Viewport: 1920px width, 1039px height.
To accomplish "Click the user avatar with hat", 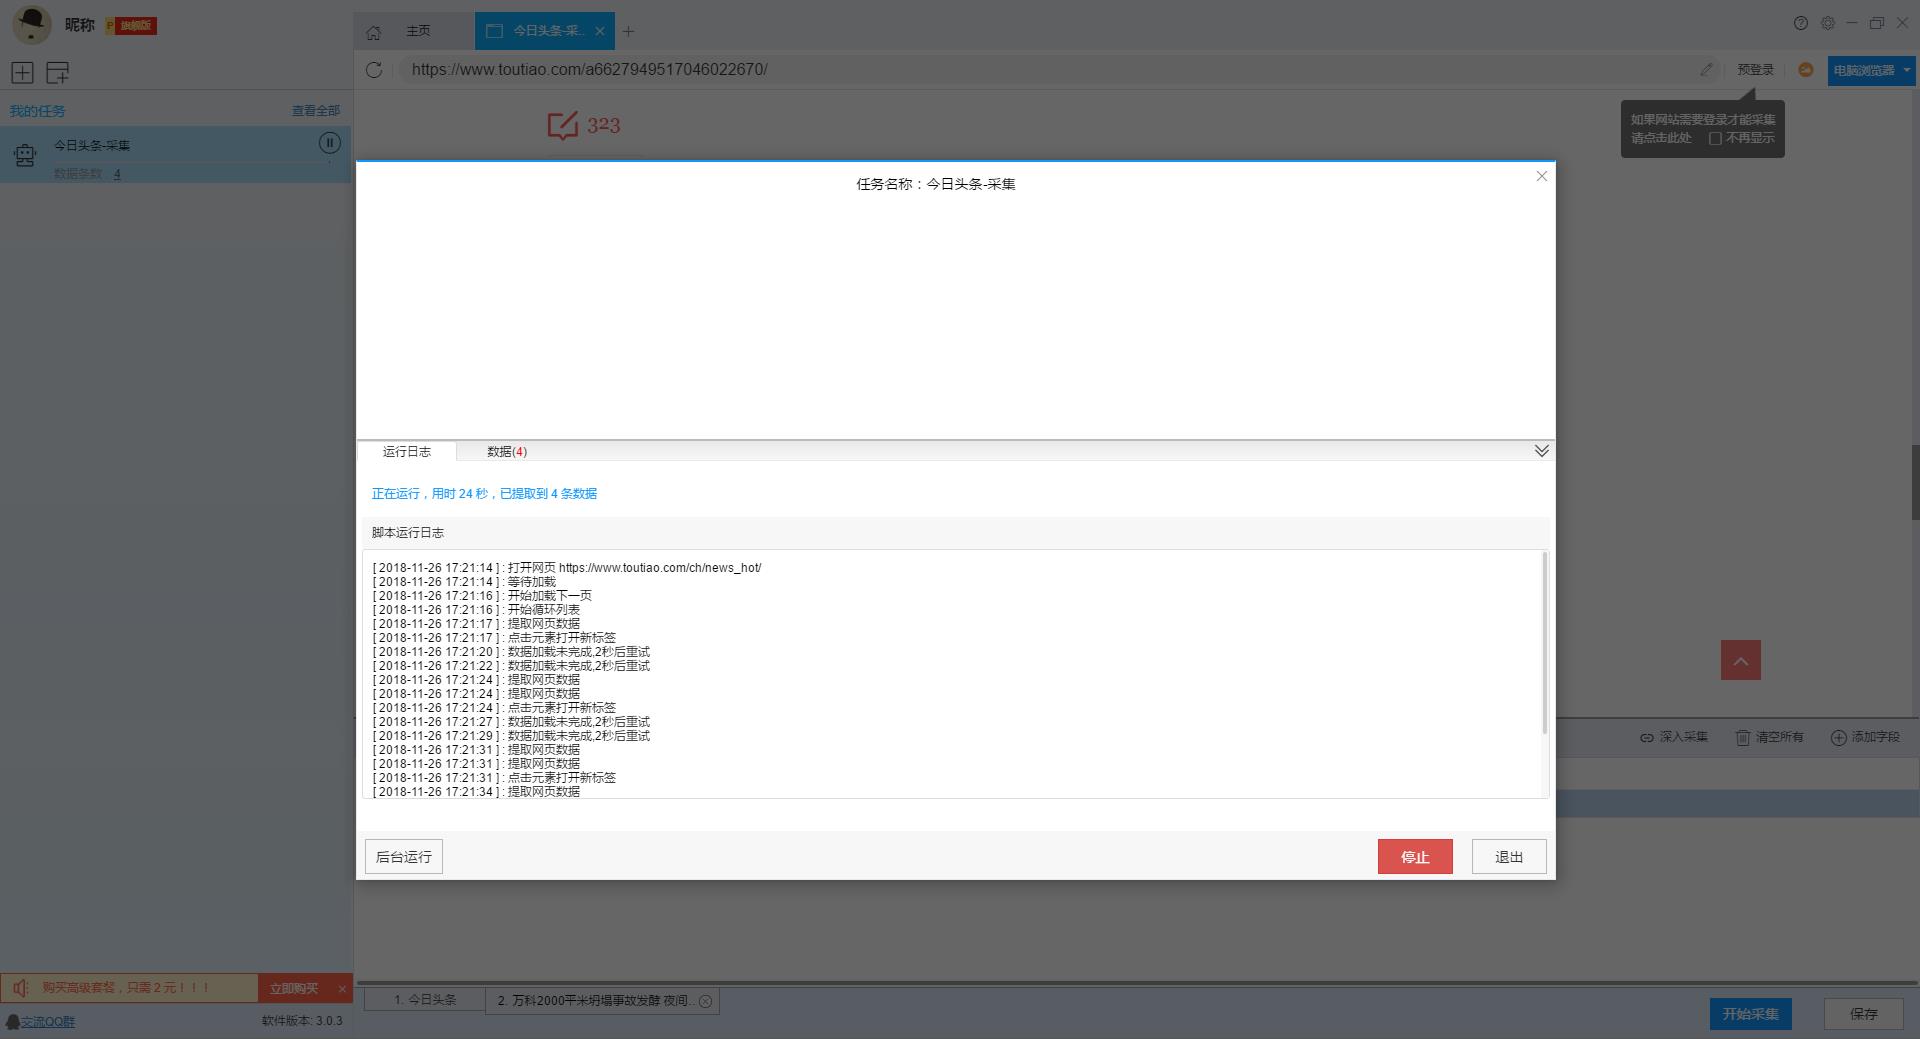I will [x=32, y=25].
